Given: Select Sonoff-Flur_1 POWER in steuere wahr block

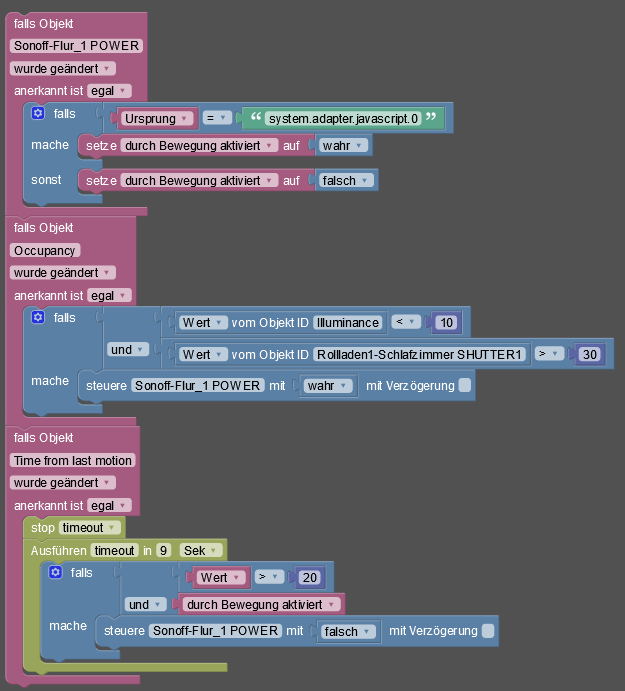Looking at the screenshot, I should [197, 385].
